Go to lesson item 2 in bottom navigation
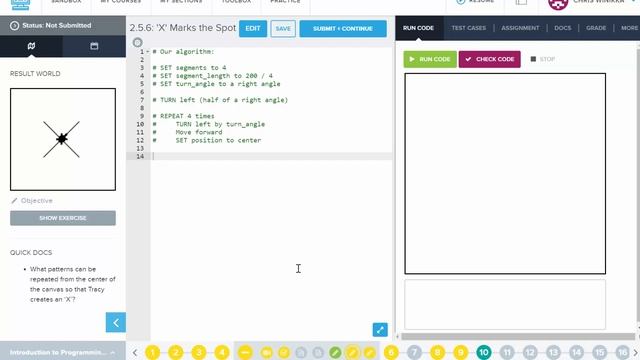640x360 pixels. tap(176, 352)
